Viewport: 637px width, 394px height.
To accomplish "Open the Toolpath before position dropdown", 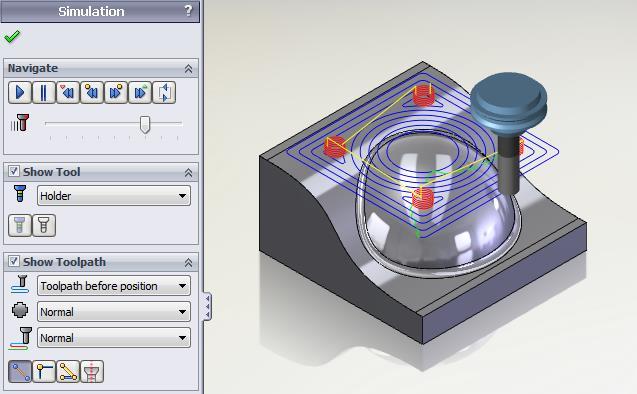I will pos(114,286).
